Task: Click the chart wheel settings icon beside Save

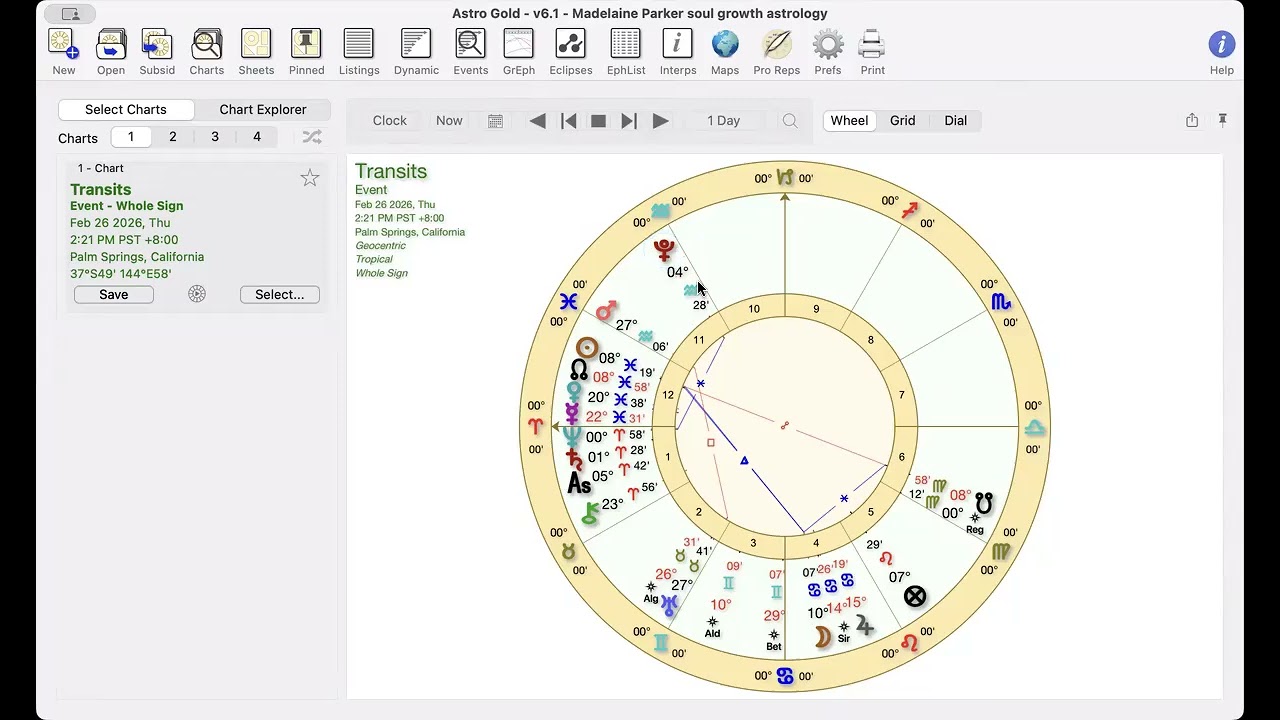Action: [197, 294]
